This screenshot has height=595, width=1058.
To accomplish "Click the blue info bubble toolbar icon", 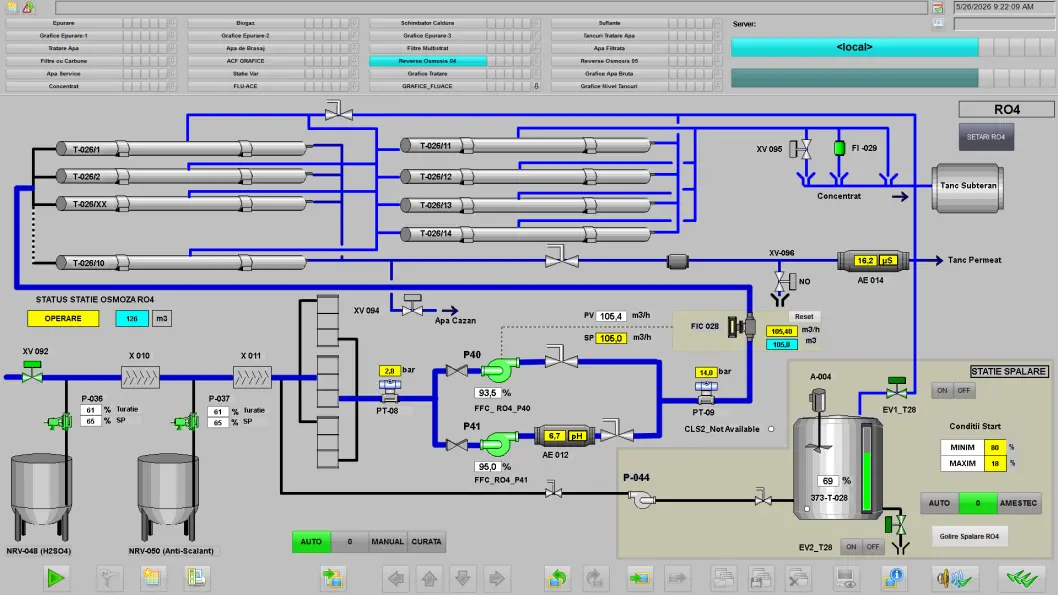I will tap(893, 577).
